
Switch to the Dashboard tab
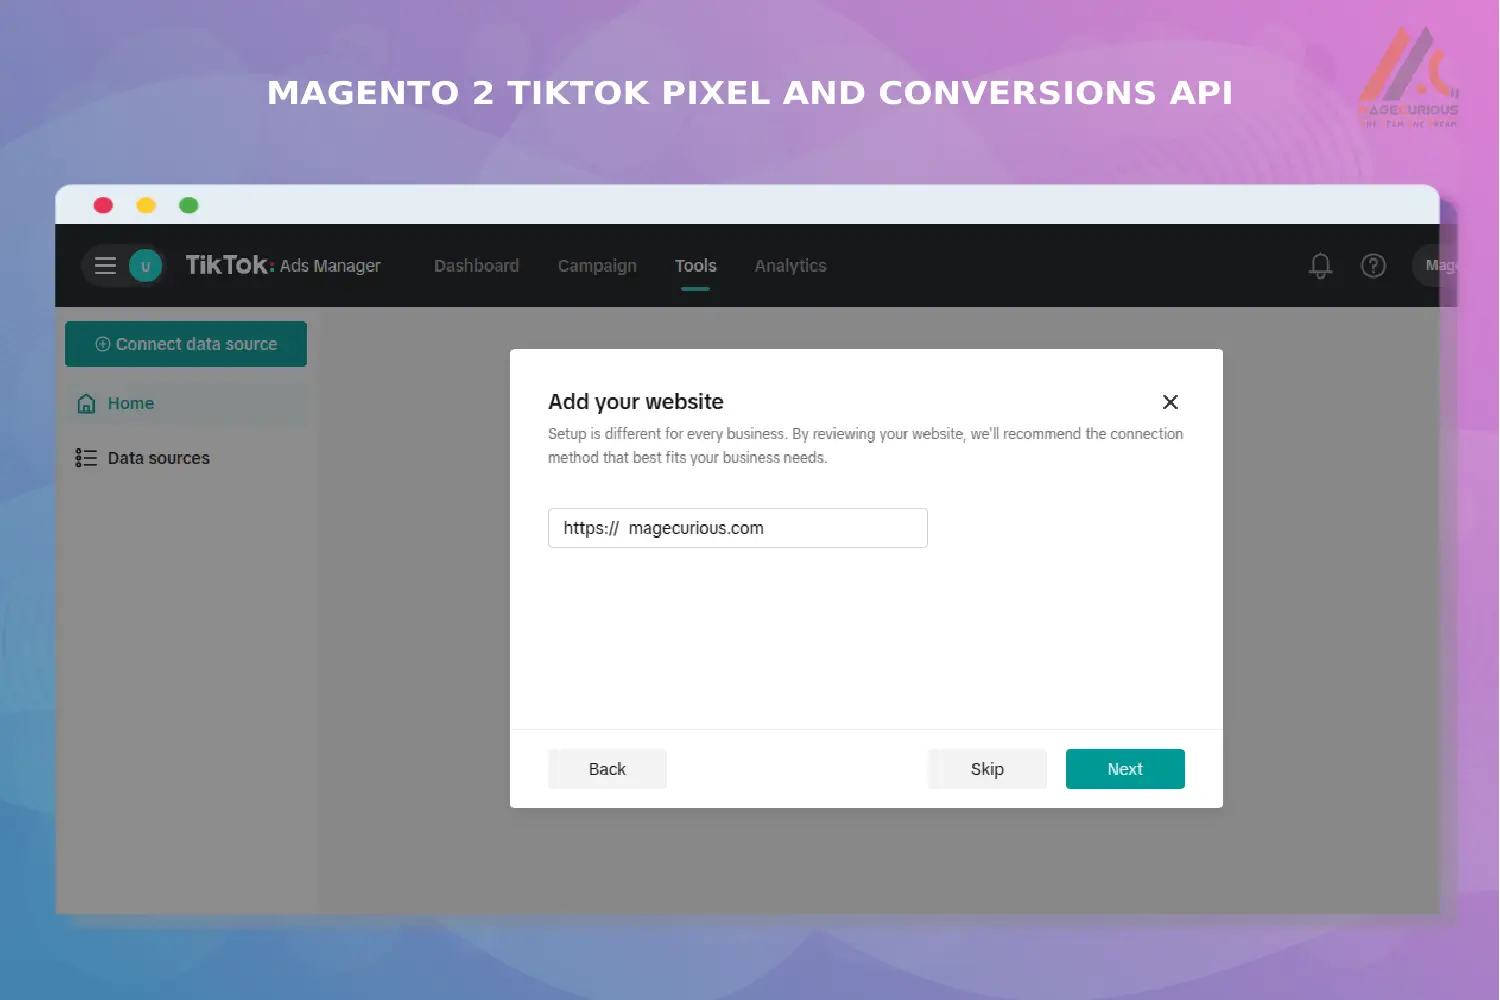(476, 265)
